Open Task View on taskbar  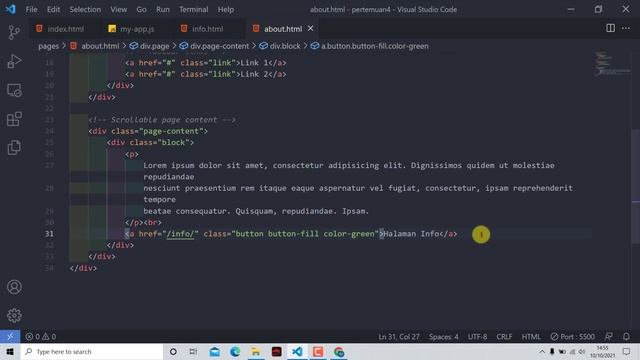coord(193,351)
